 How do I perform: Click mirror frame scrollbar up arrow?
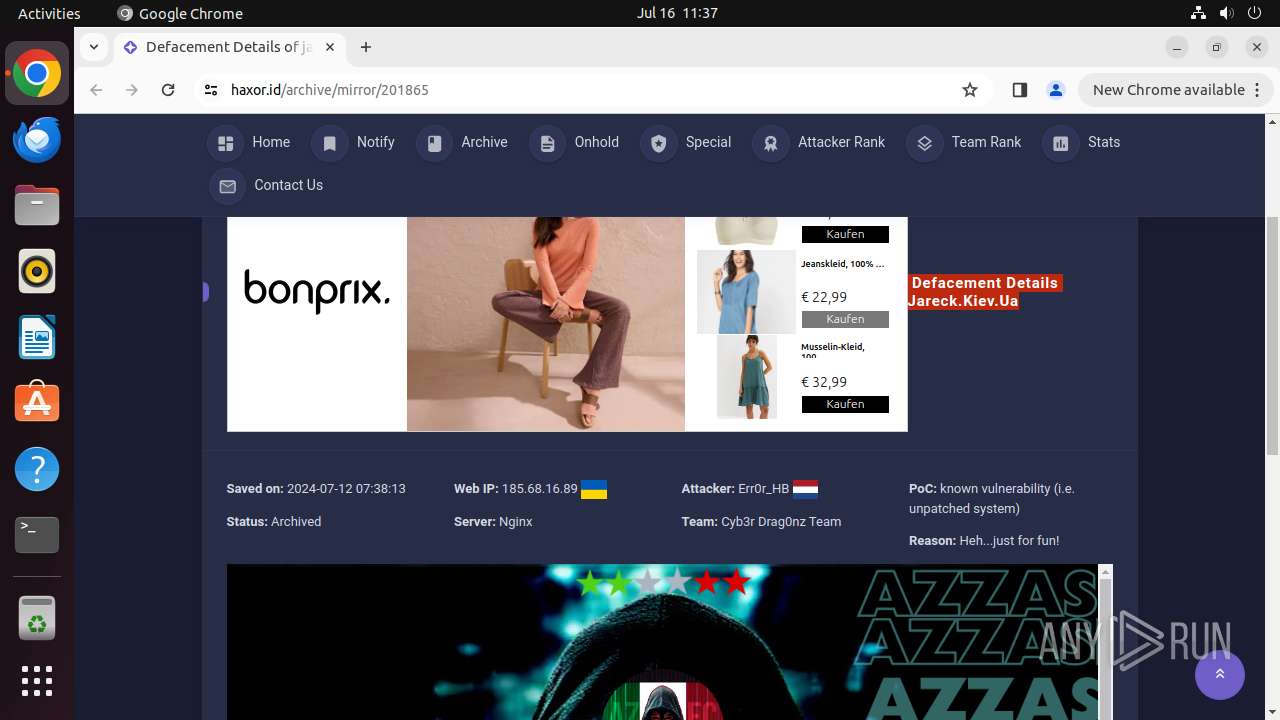tap(1105, 572)
